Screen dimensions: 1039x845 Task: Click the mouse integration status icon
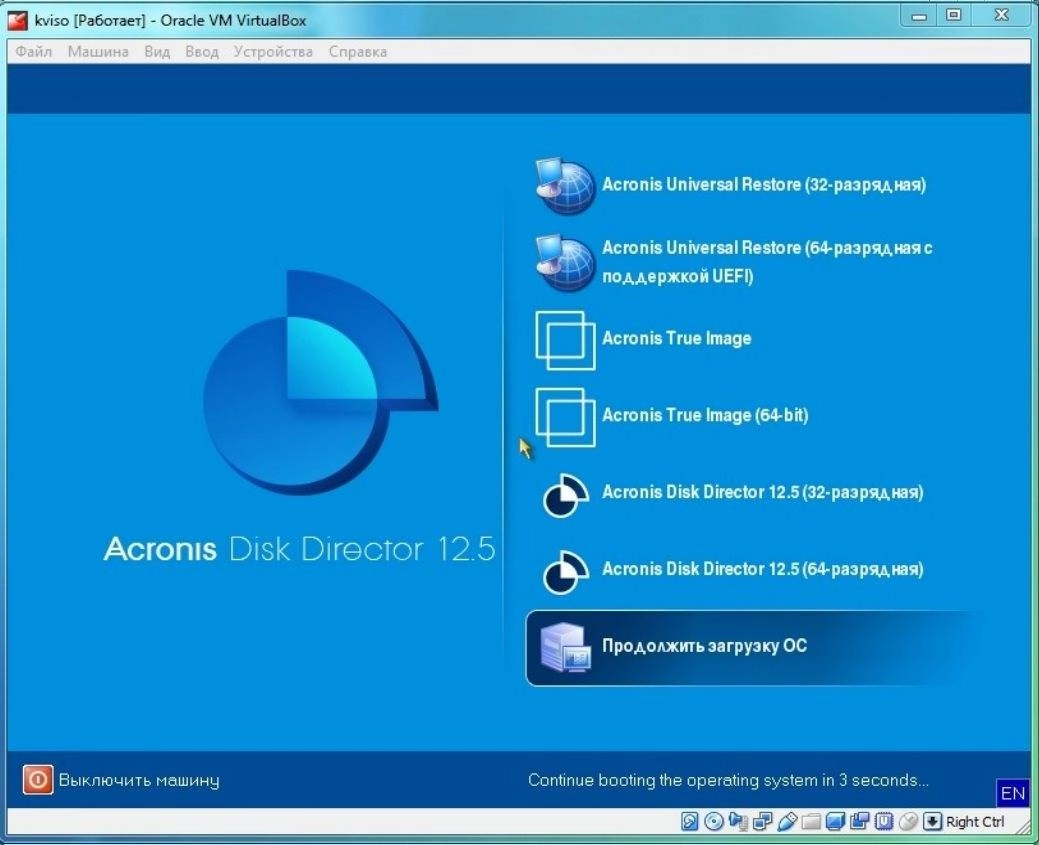908,821
